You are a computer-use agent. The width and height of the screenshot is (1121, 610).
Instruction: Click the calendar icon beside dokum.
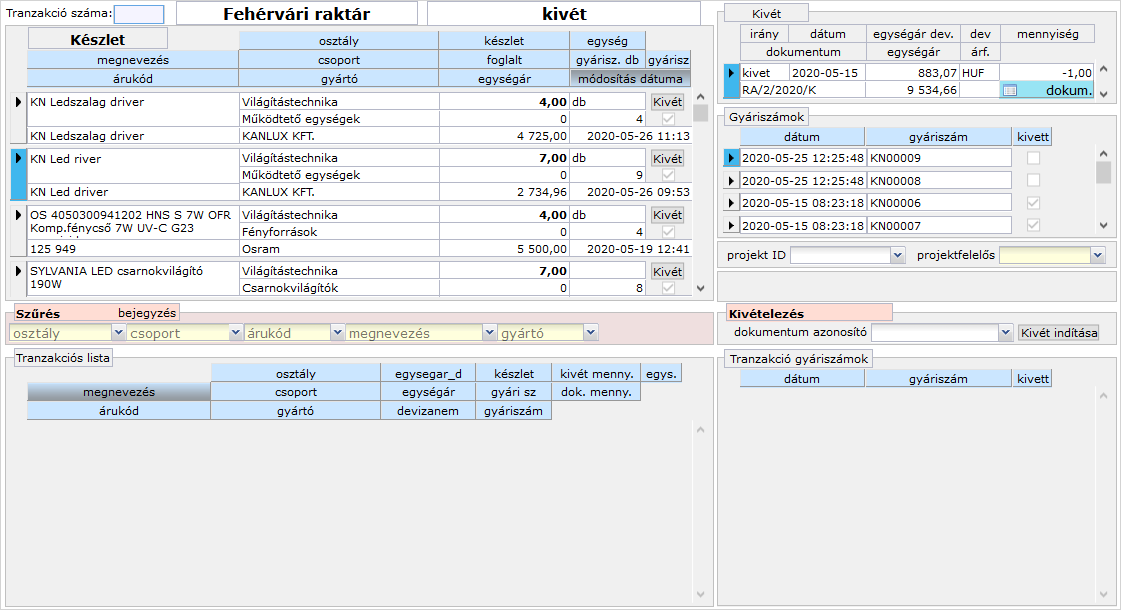coord(1009,90)
